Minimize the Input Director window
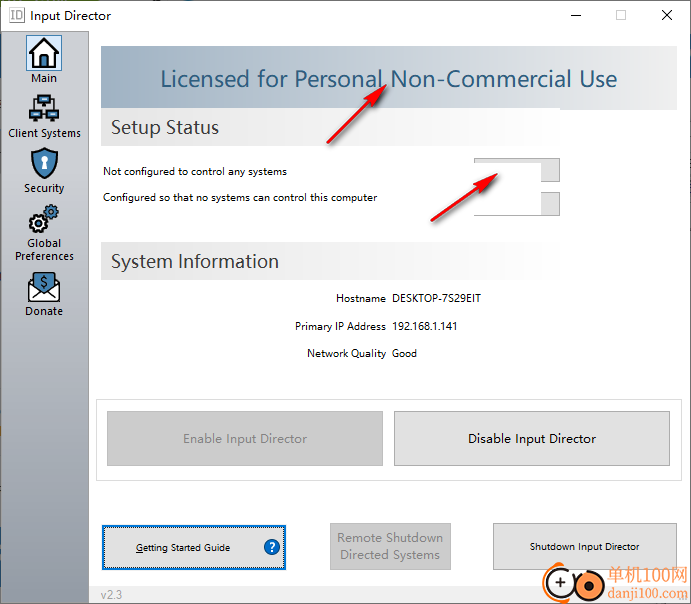Viewport: 691px width, 604px height. tap(576, 15)
